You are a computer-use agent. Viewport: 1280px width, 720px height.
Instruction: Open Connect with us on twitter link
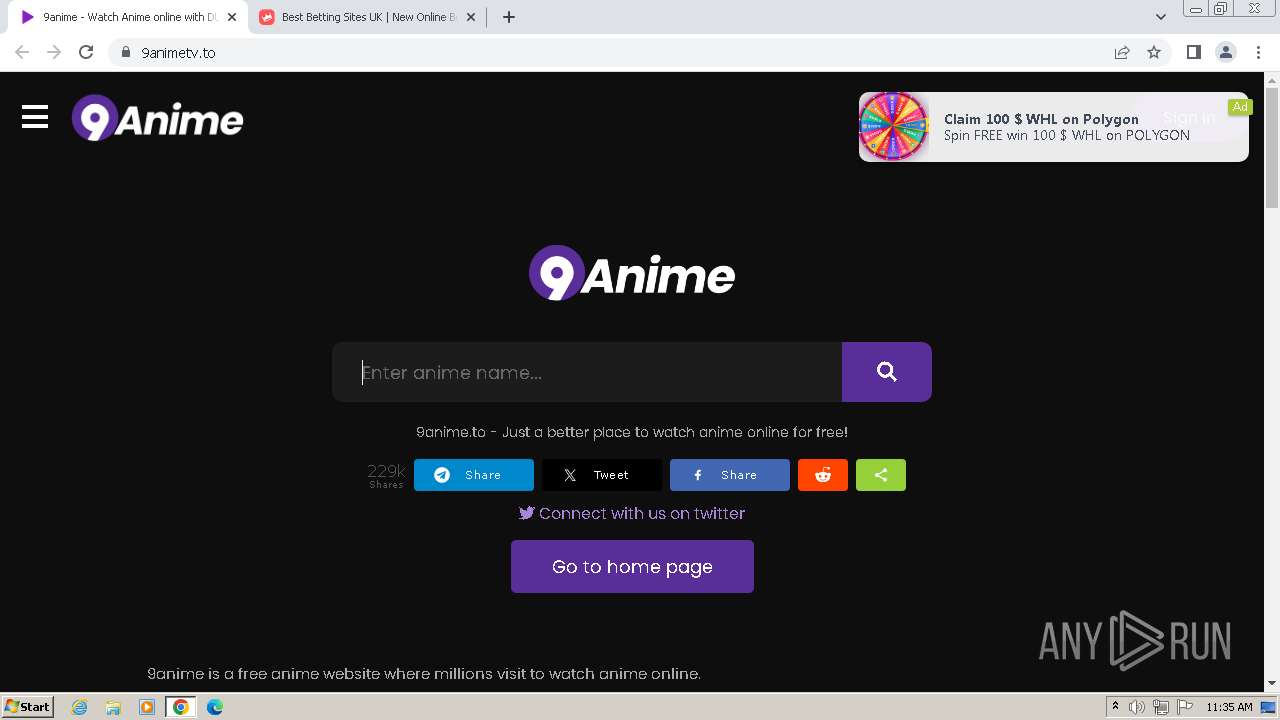tap(632, 513)
